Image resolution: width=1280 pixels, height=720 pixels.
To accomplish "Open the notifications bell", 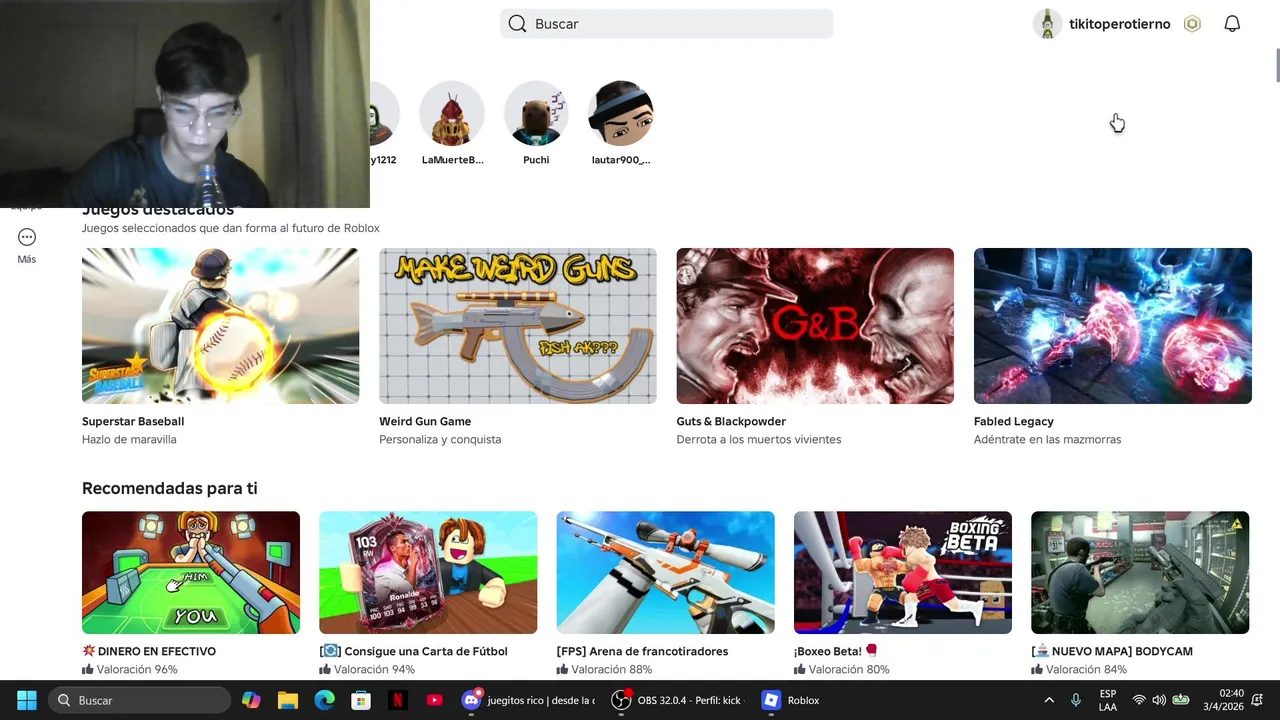I will (1232, 24).
